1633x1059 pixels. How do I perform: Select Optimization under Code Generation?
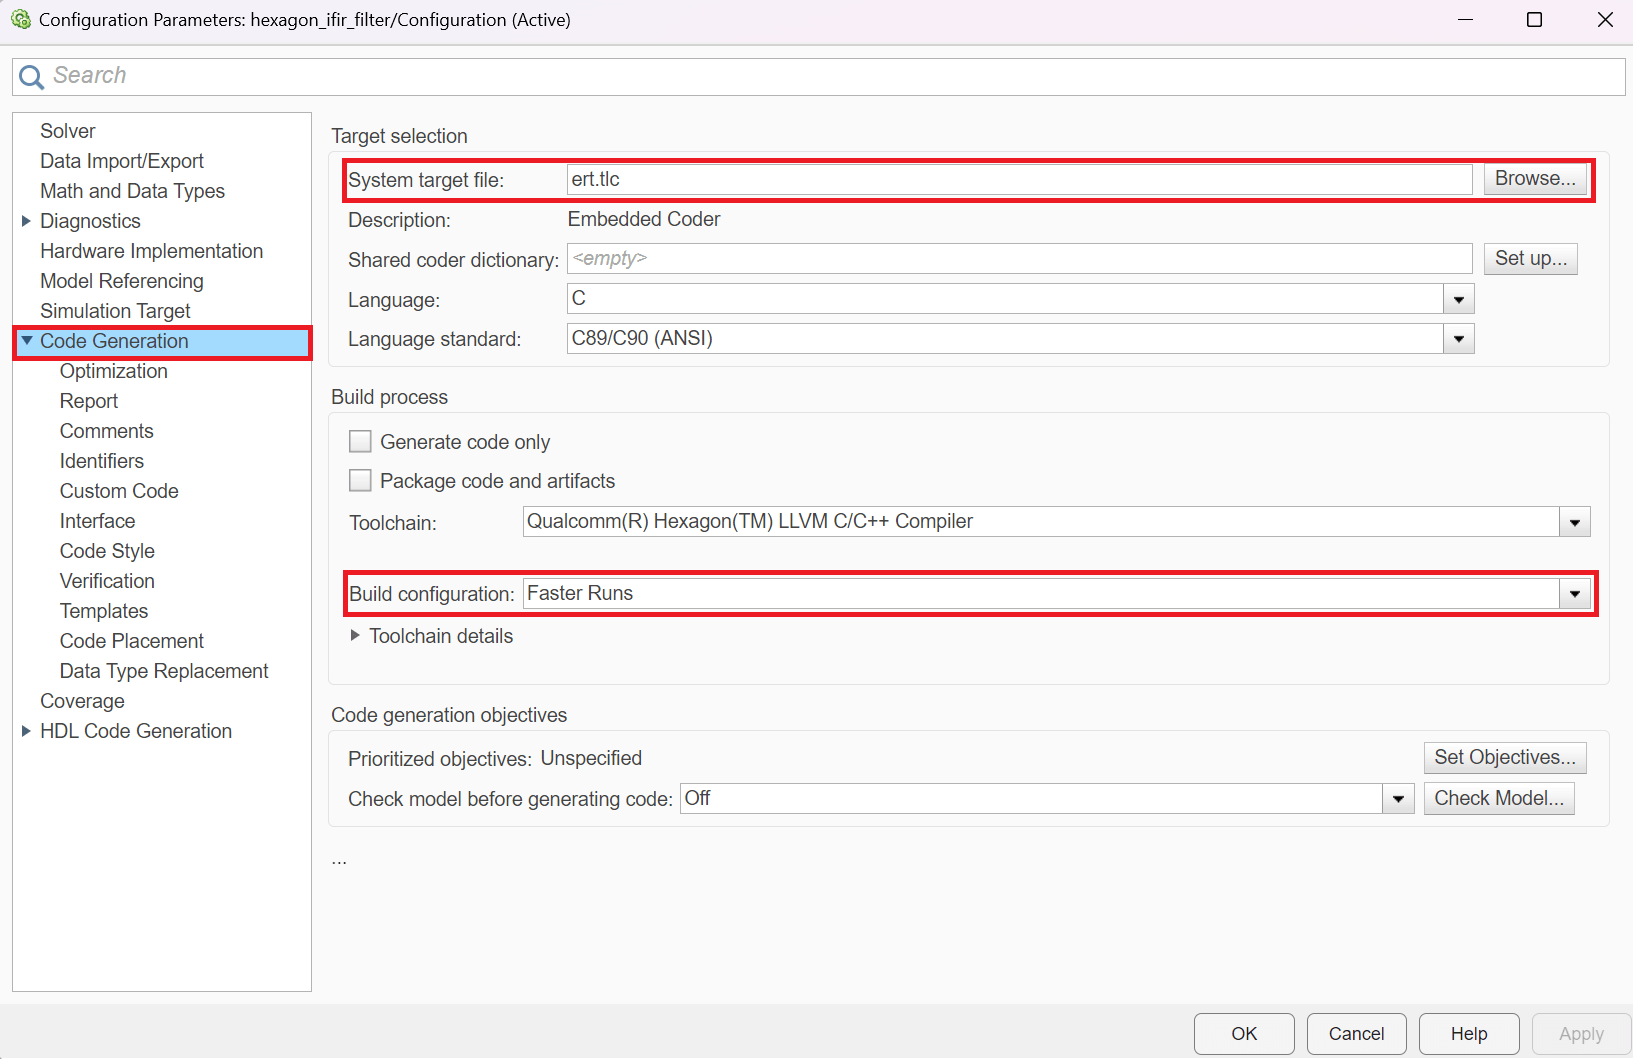tap(113, 371)
